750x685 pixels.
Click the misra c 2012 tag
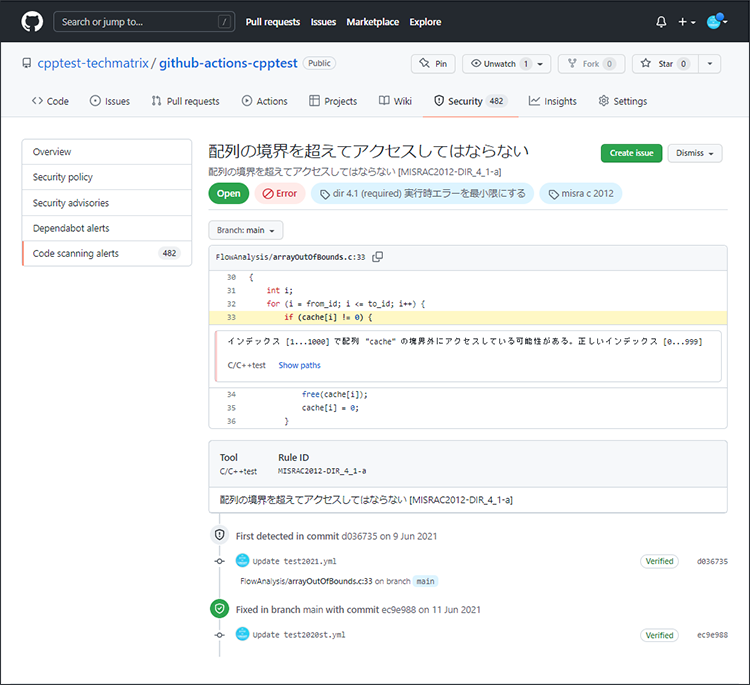pos(581,193)
